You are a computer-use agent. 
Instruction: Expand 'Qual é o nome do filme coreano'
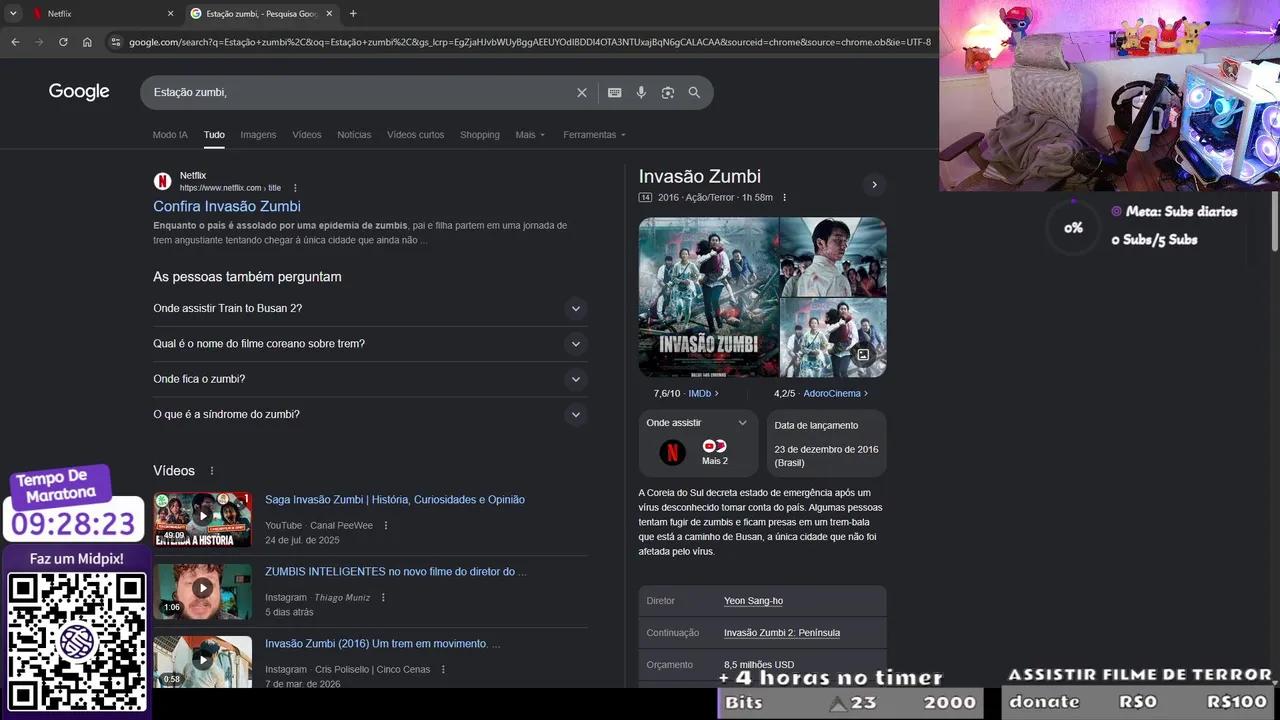(369, 344)
